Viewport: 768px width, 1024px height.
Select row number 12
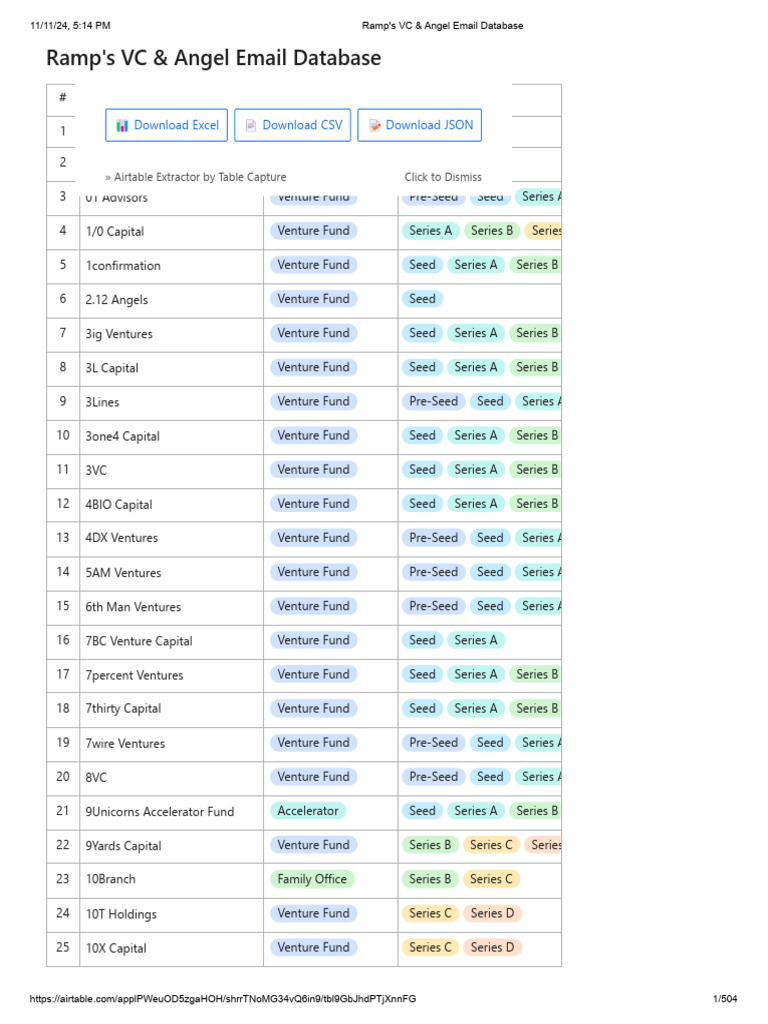point(63,504)
